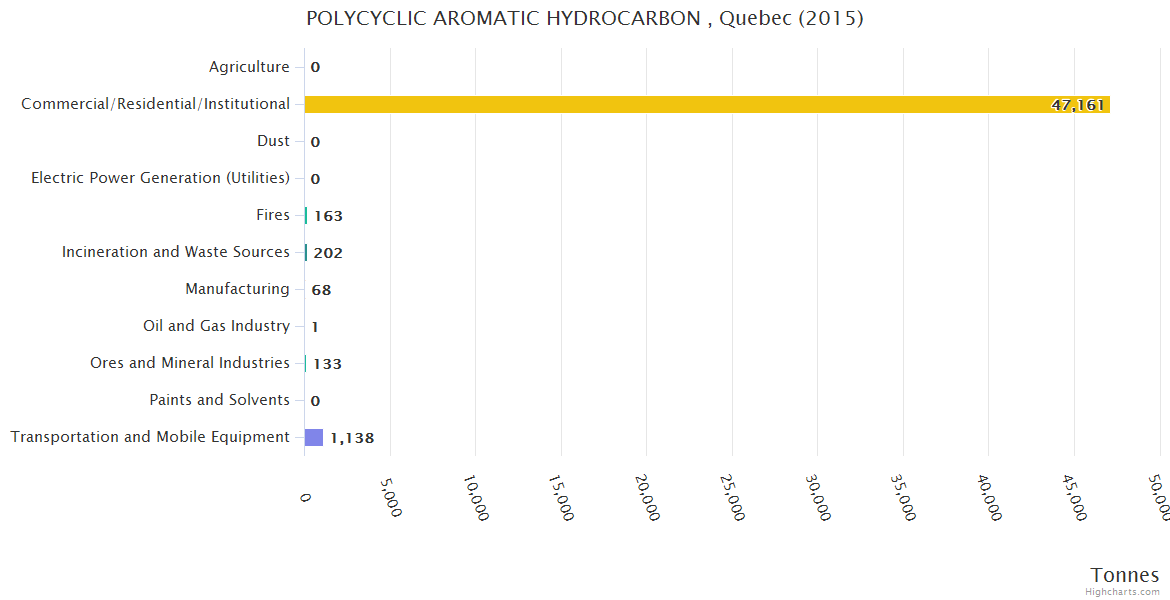The image size is (1170, 600).
Task: Click the 202 data label
Action: 328,253
